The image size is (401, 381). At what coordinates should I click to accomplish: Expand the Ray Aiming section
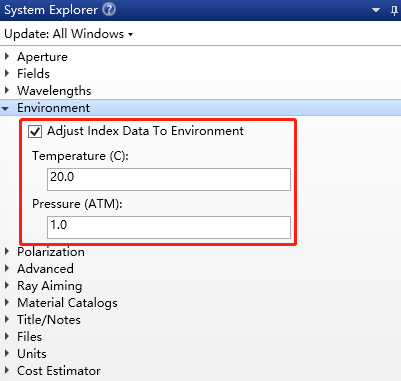point(7,286)
